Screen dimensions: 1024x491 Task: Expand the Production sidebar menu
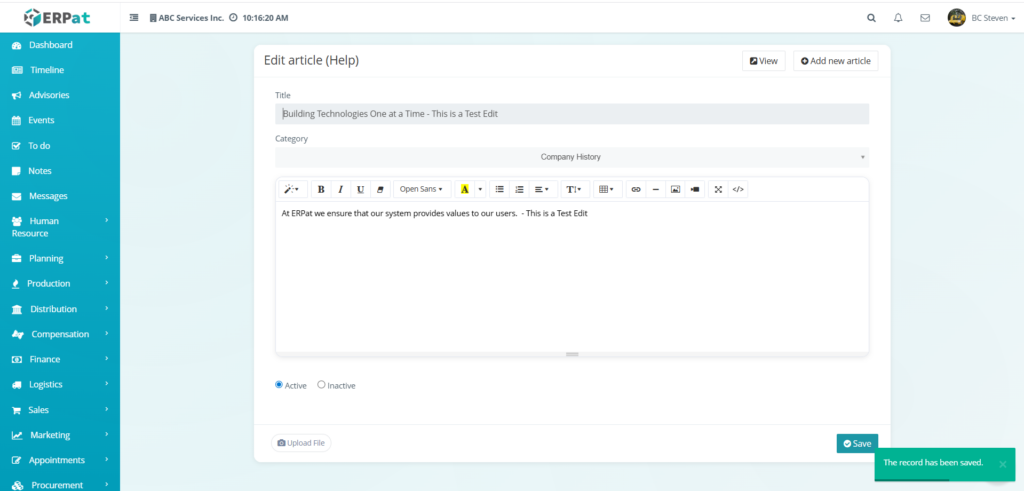click(60, 283)
